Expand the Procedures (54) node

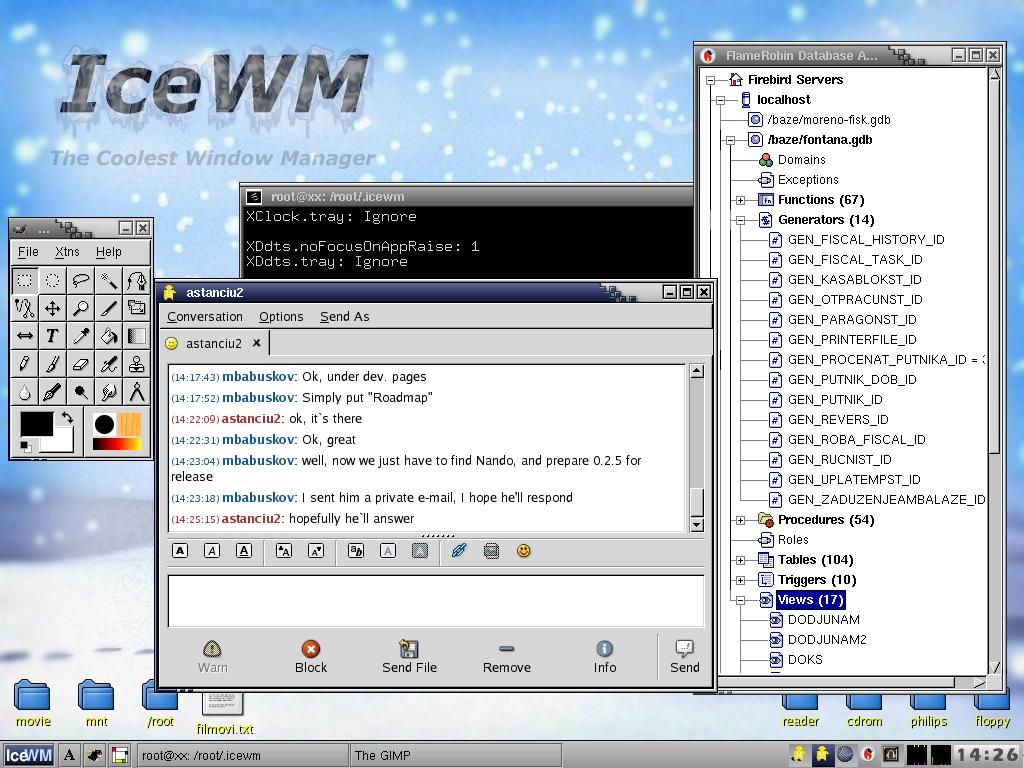(740, 520)
